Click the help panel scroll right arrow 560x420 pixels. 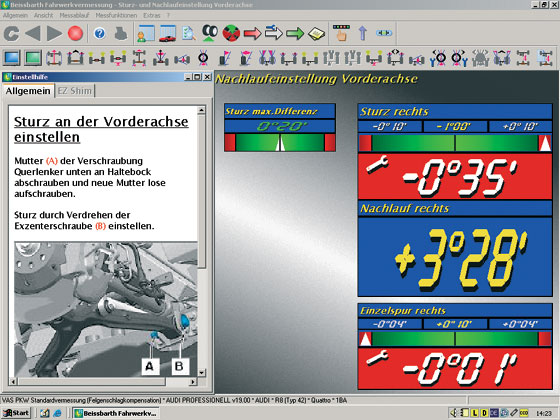pyautogui.click(x=193, y=381)
